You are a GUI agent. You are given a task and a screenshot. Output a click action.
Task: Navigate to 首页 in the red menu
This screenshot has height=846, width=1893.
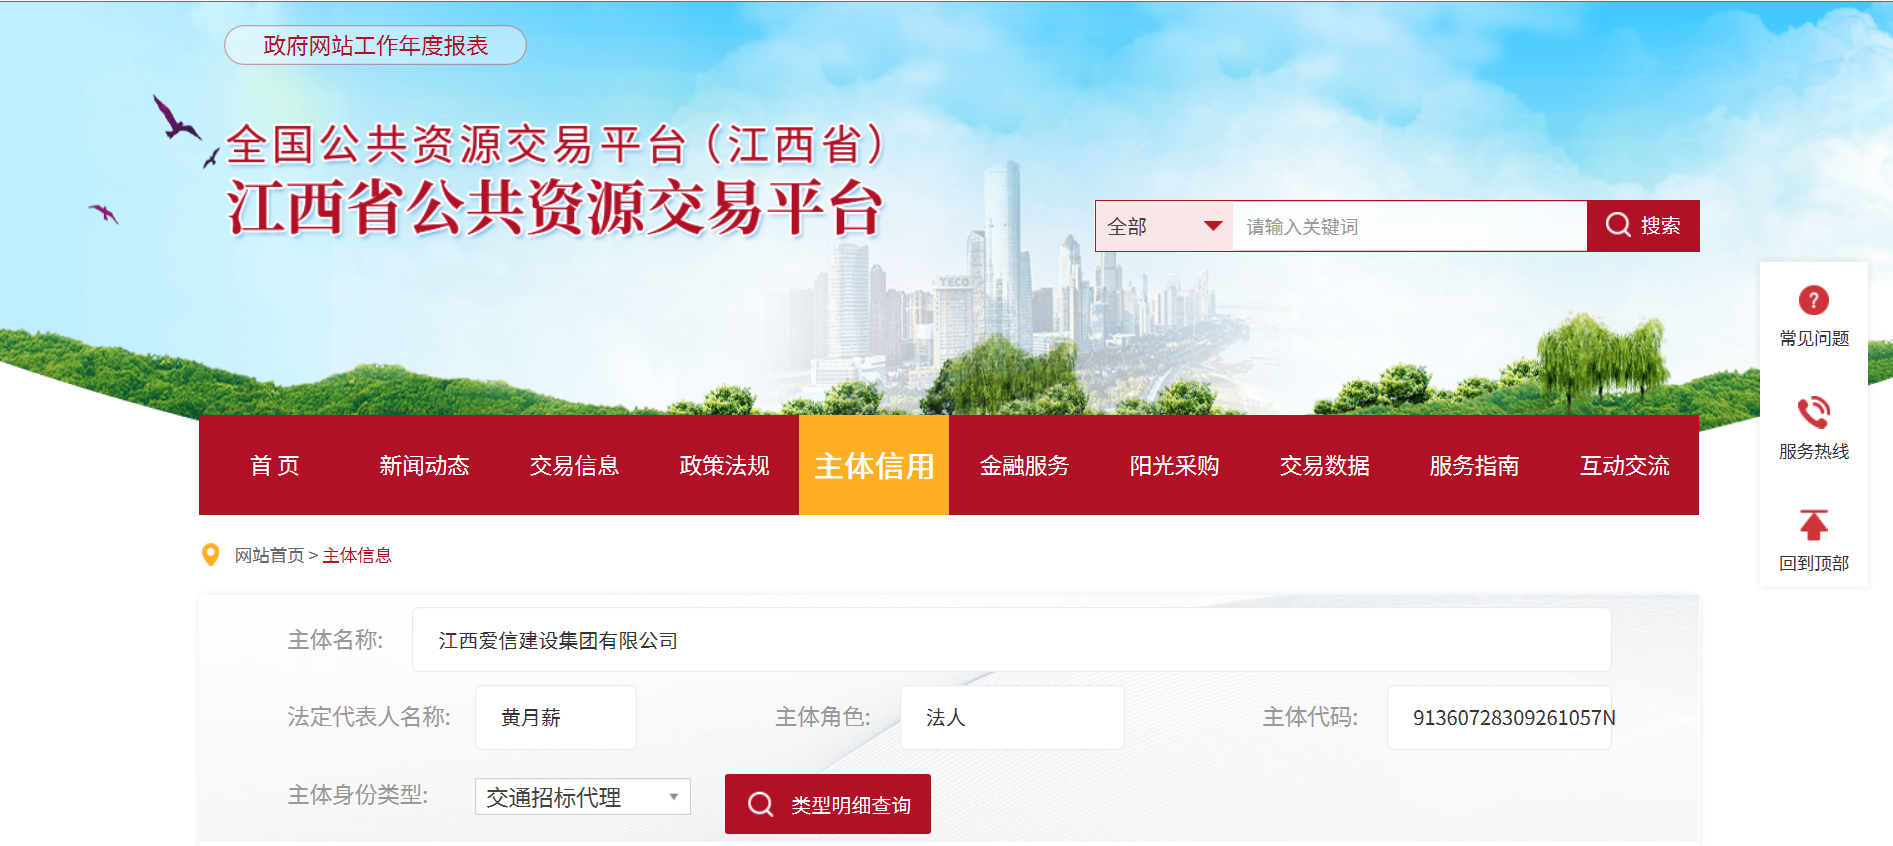click(x=274, y=465)
